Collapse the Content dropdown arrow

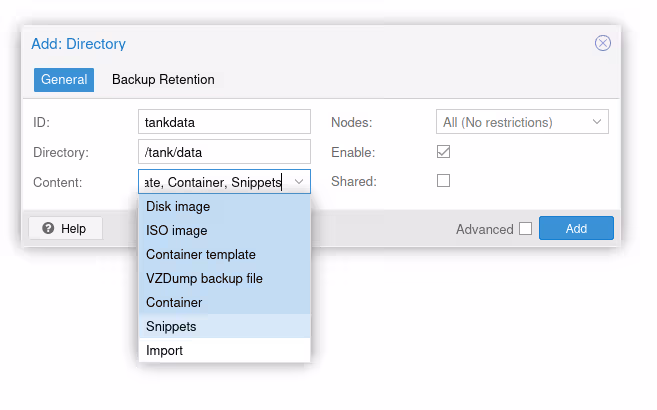pos(299,182)
